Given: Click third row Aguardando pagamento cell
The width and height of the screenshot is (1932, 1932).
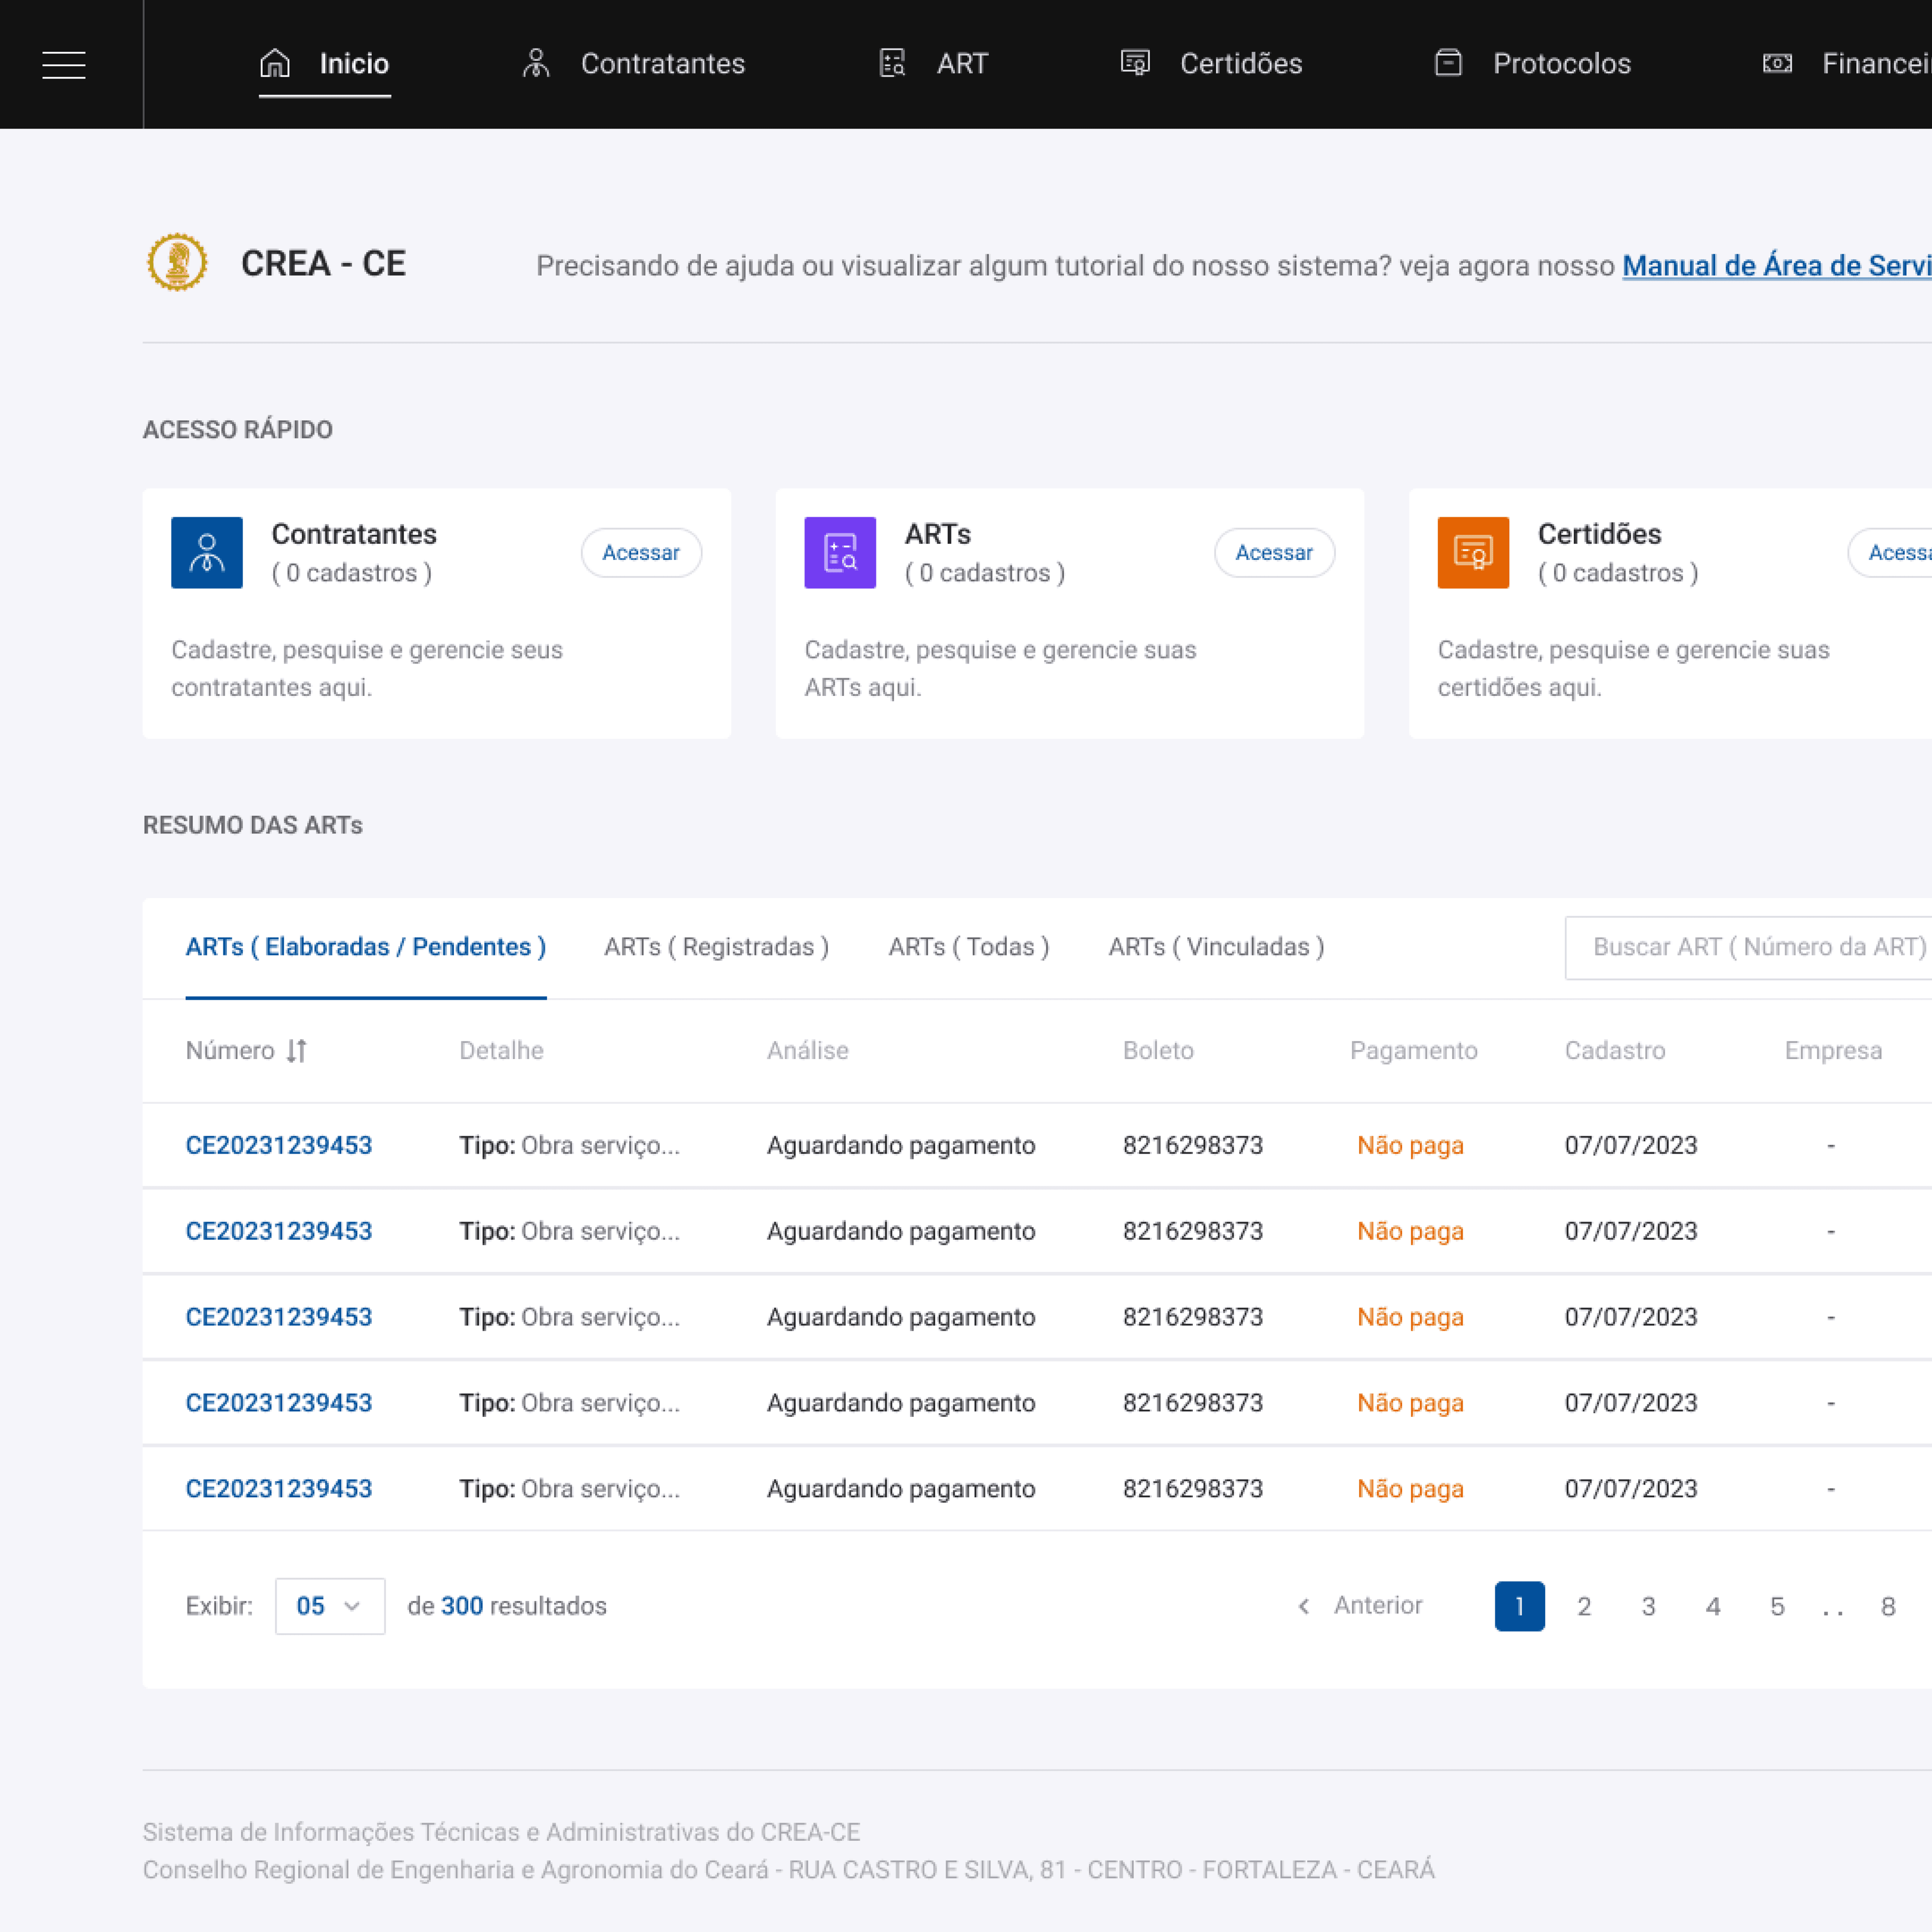Looking at the screenshot, I should (901, 1317).
